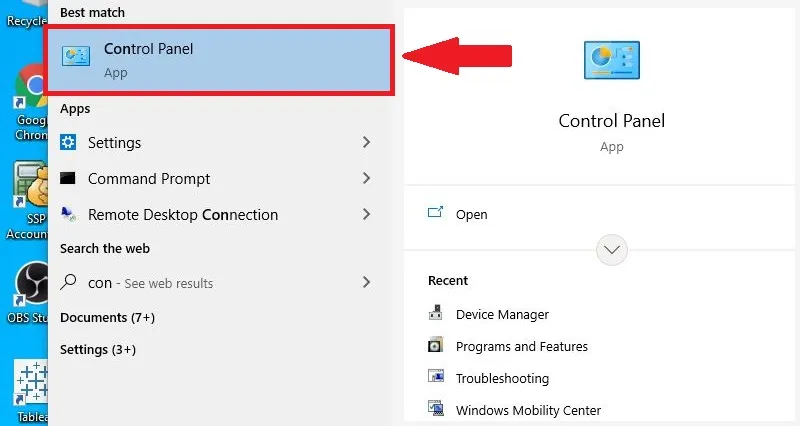Click Google Chrome desktop shortcut
This screenshot has width=800, height=426.
tap(31, 102)
